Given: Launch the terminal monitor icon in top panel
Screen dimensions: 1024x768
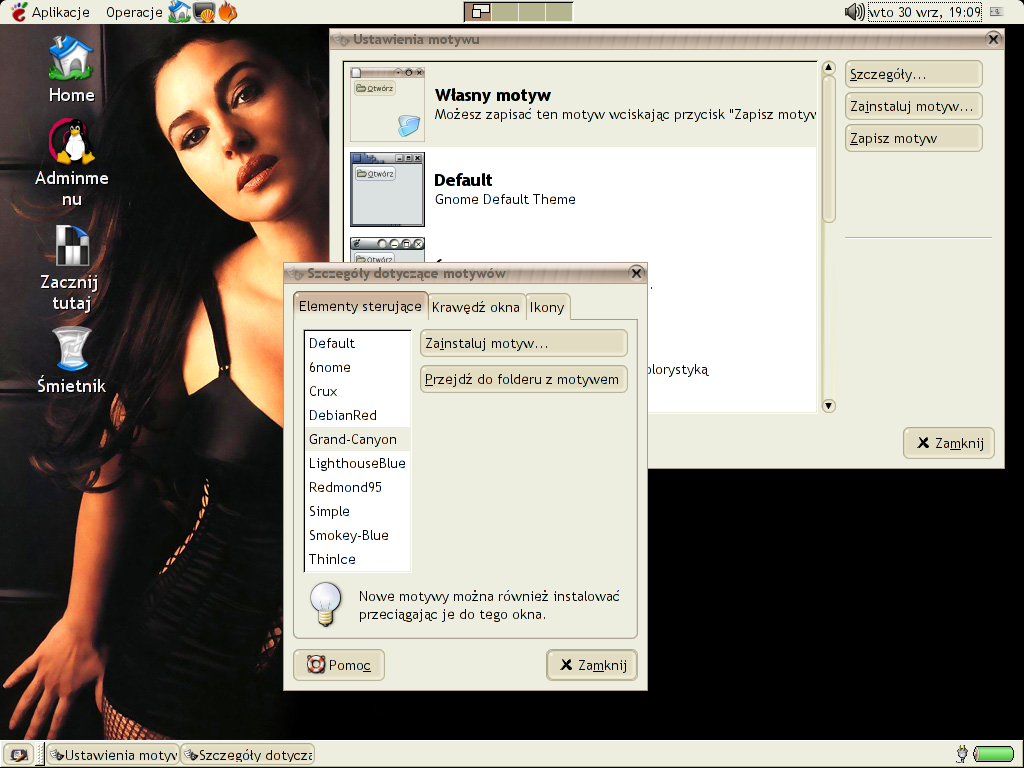Looking at the screenshot, I should click(204, 12).
